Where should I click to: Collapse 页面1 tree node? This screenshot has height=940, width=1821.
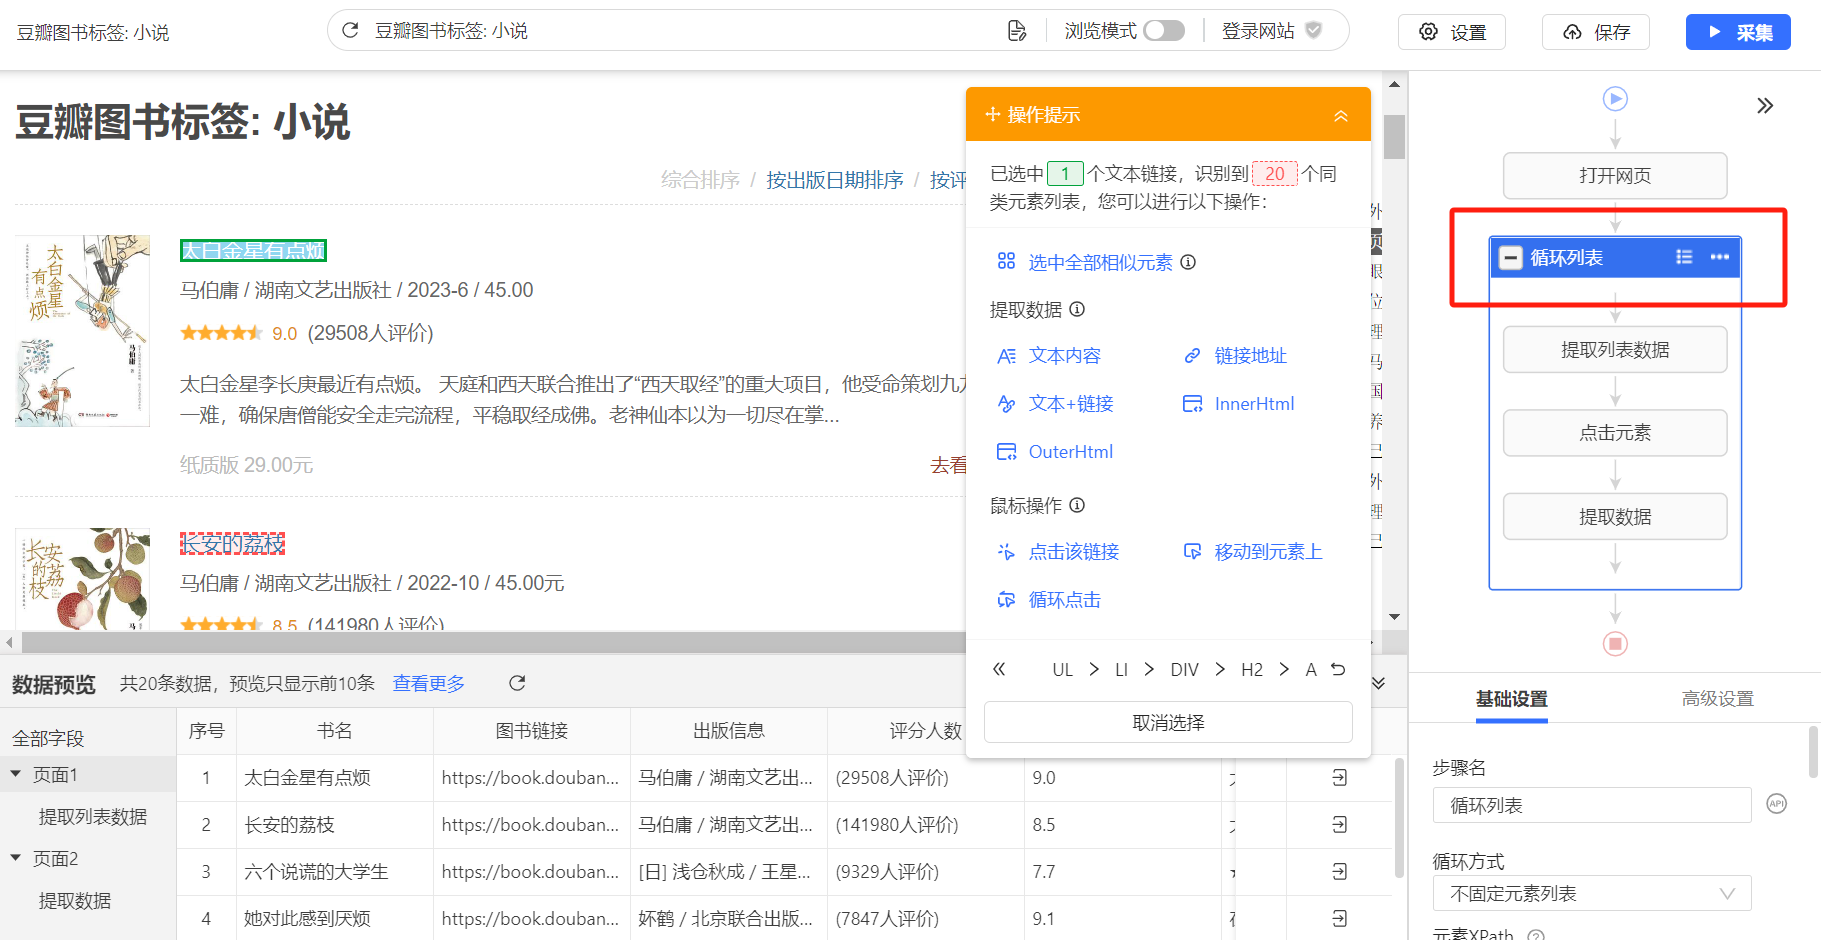[16, 774]
